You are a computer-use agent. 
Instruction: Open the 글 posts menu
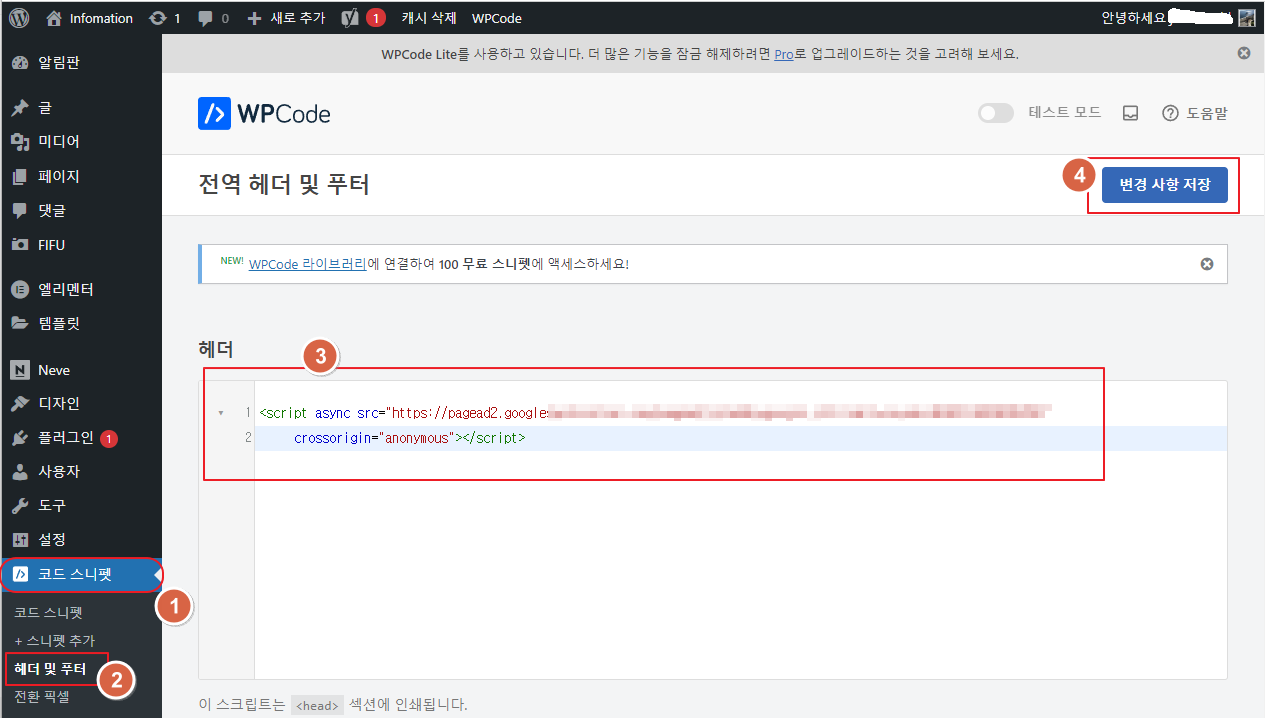click(80, 107)
